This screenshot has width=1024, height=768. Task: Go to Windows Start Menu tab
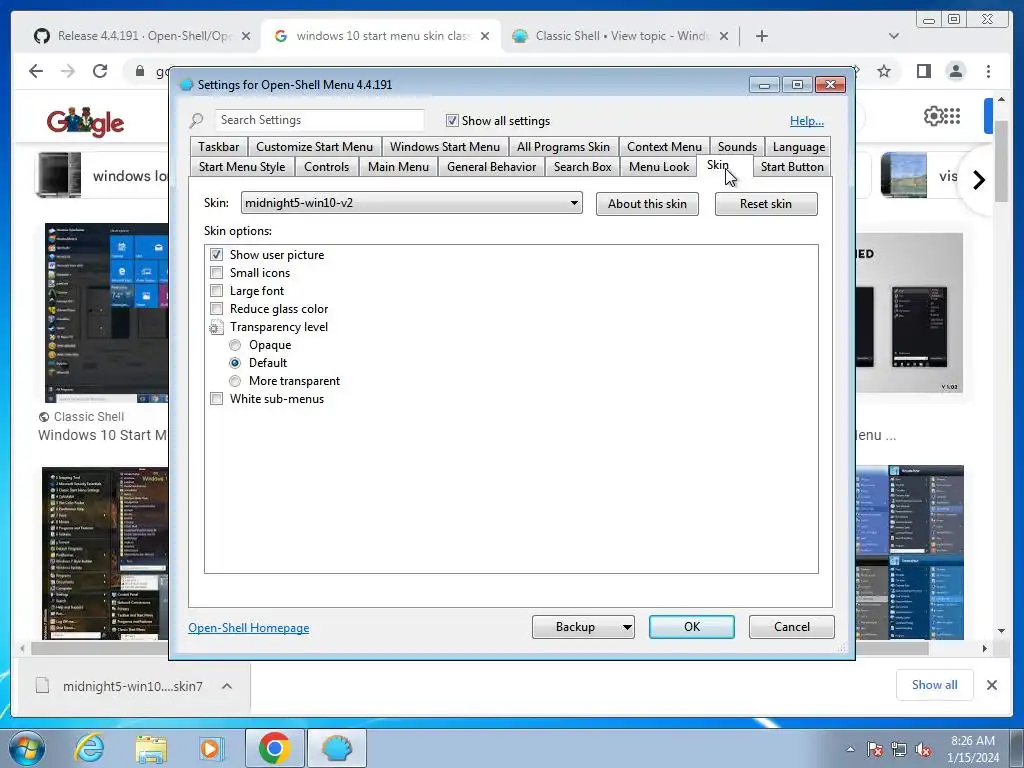(x=445, y=147)
